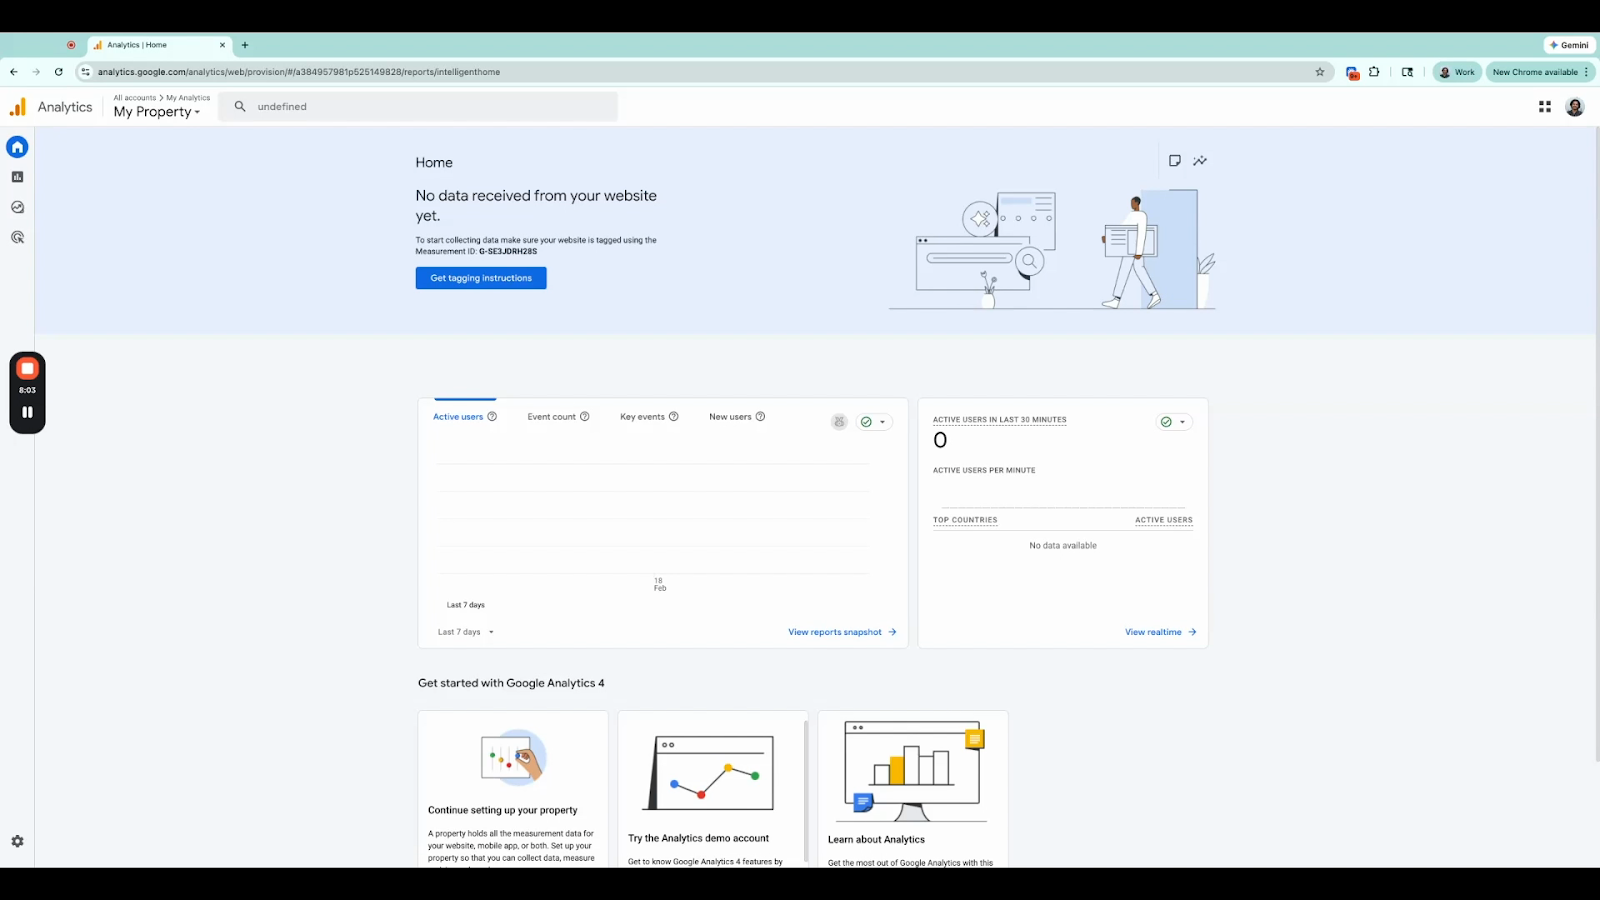Click the Google Analytics logo
The image size is (1600, 900).
click(18, 107)
